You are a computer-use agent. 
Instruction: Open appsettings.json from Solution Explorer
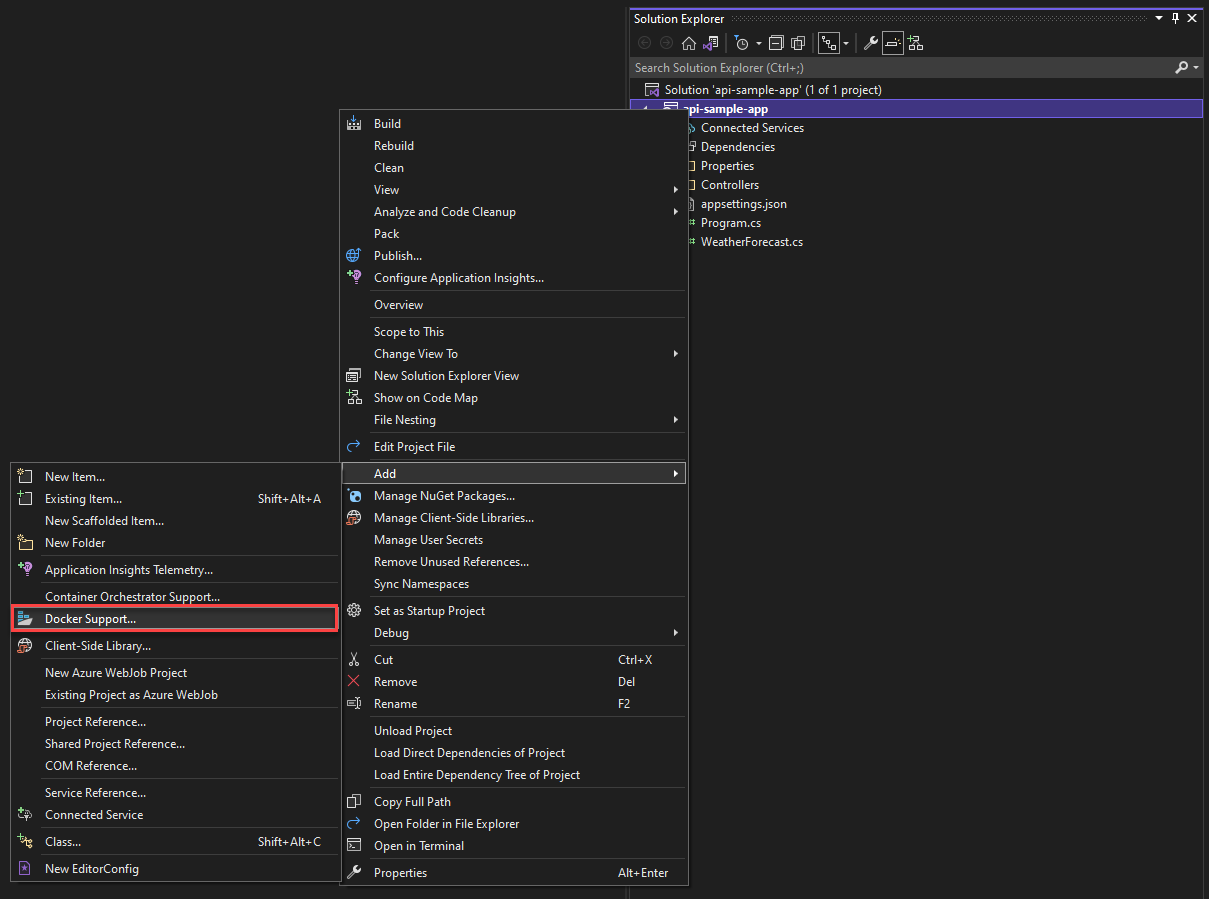pyautogui.click(x=744, y=203)
